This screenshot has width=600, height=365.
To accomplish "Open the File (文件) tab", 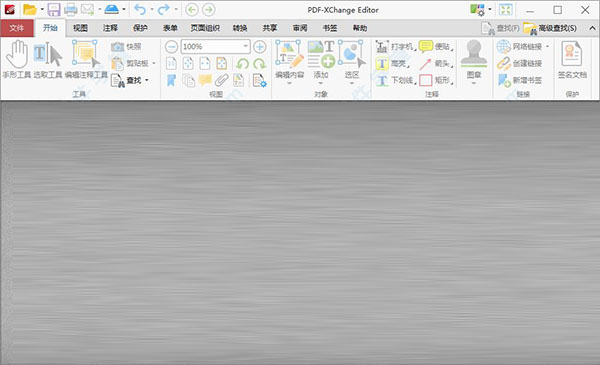I will (17, 28).
